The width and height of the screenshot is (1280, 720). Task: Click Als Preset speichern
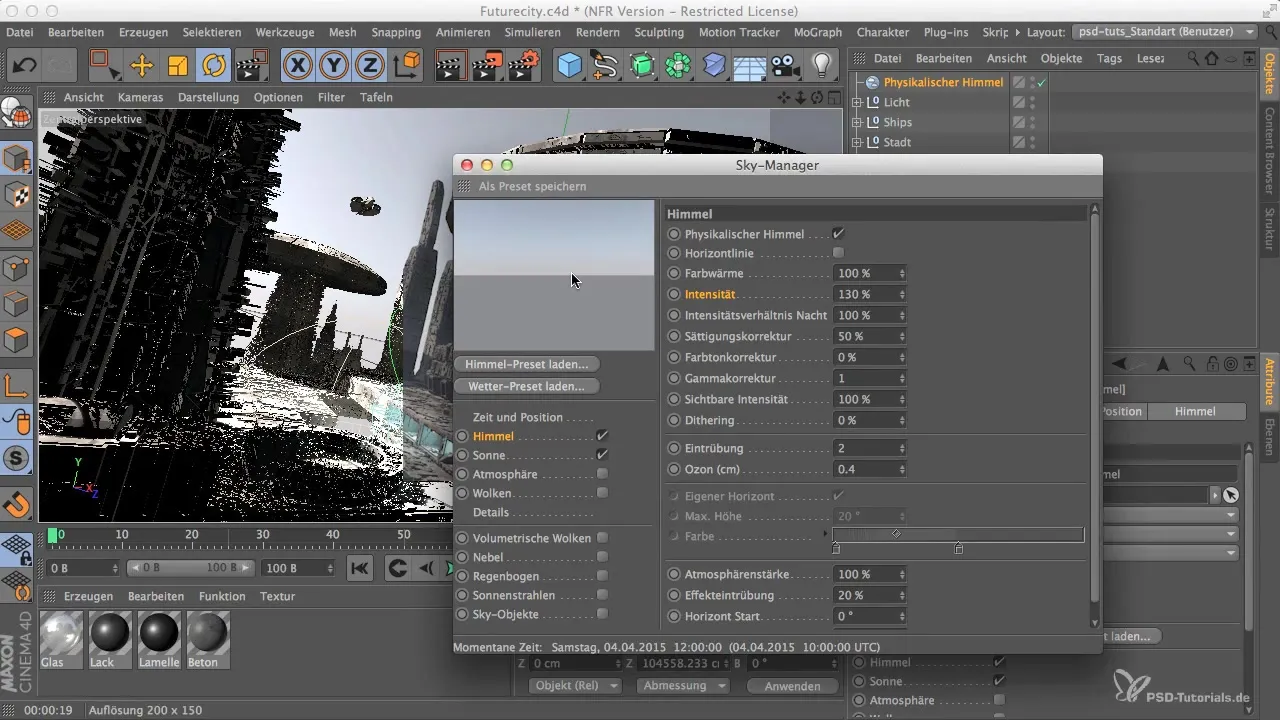532,186
